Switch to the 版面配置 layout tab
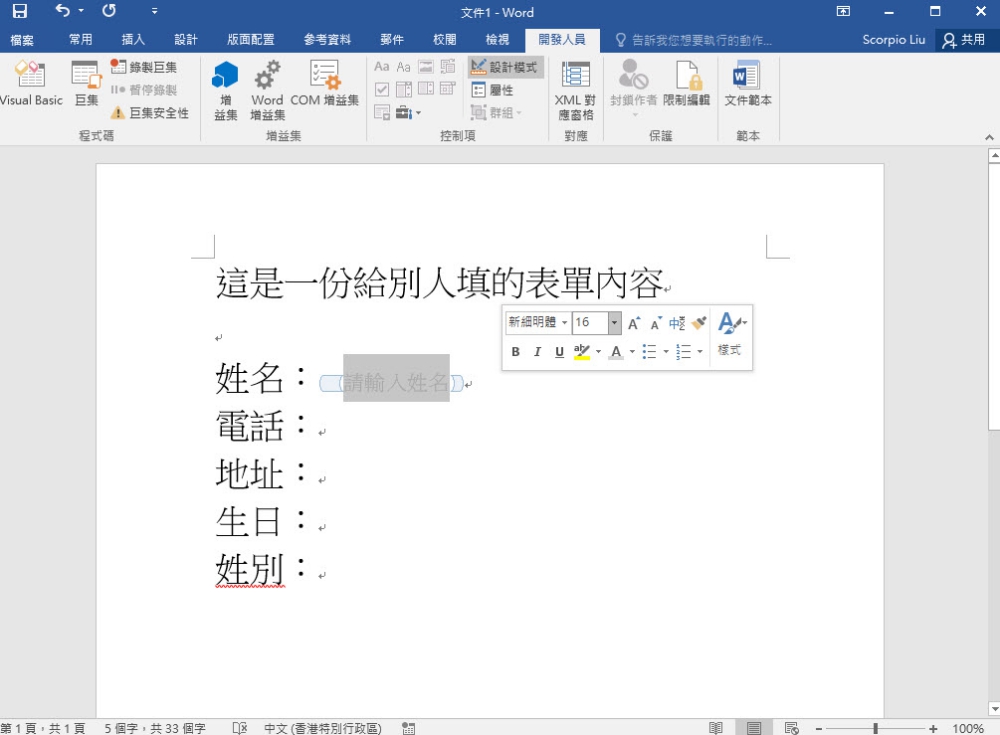This screenshot has width=1000, height=735. click(x=251, y=40)
